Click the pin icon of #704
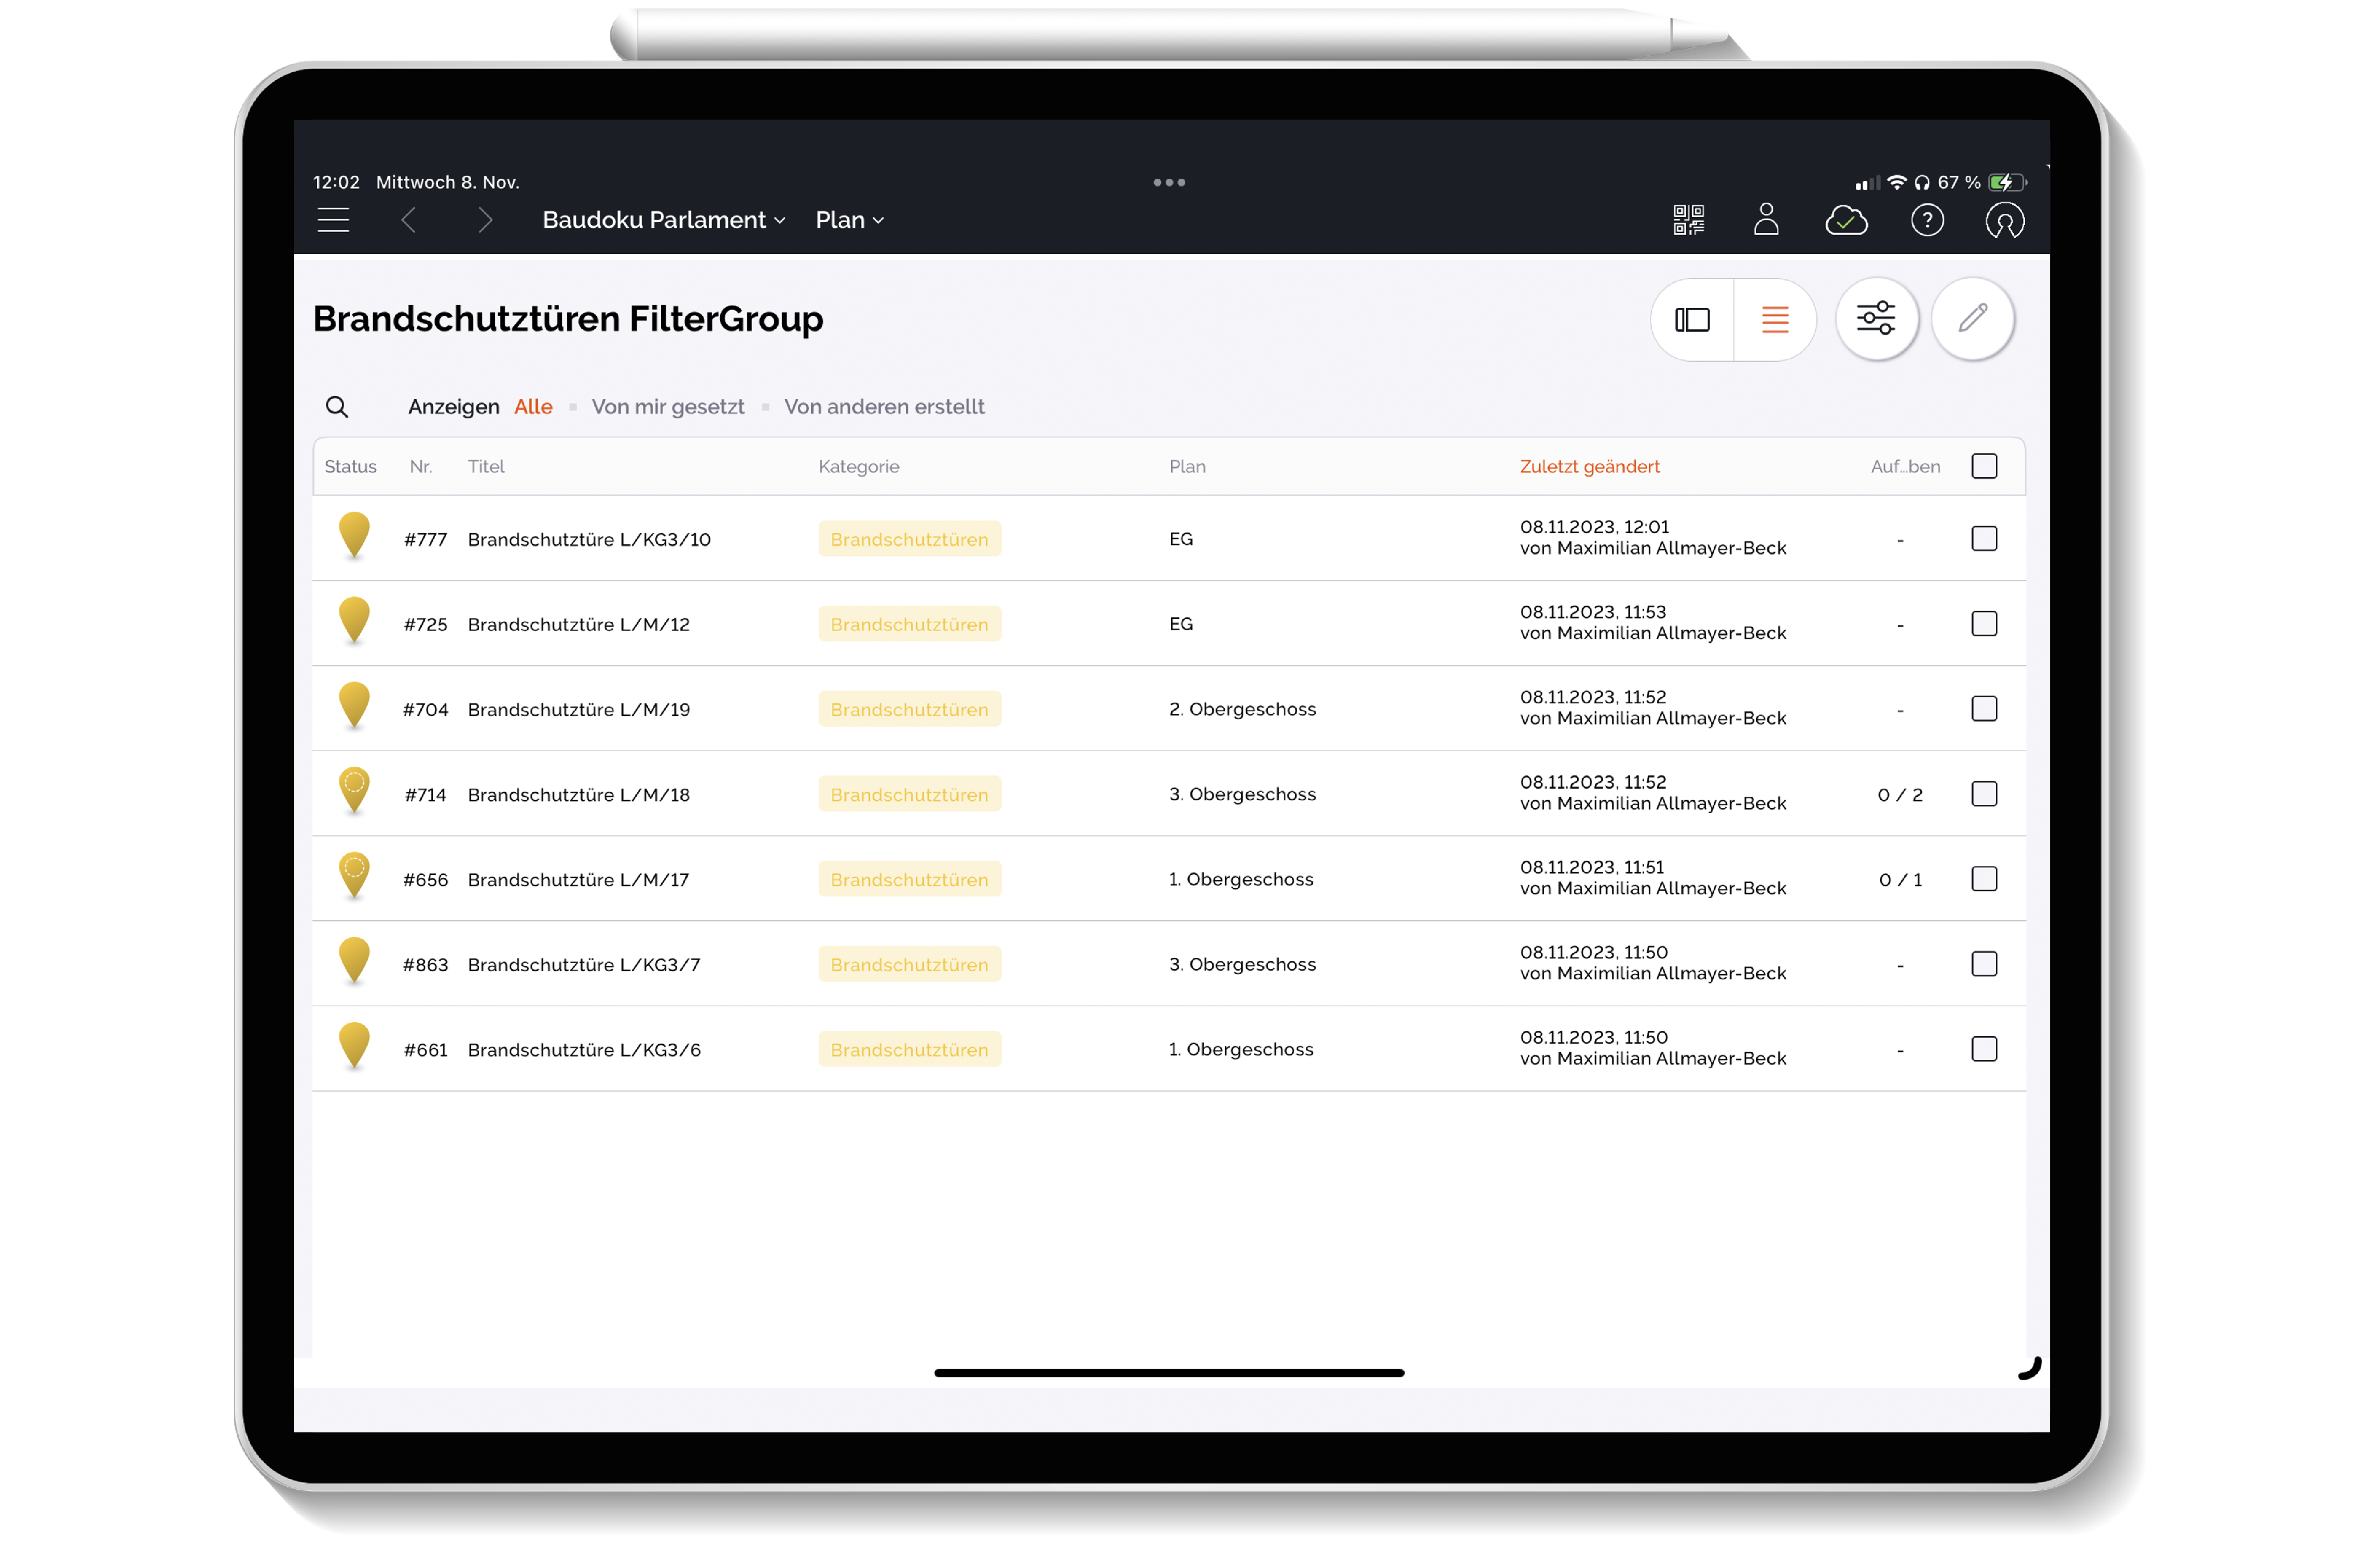This screenshot has height=1543, width=2380. (354, 706)
